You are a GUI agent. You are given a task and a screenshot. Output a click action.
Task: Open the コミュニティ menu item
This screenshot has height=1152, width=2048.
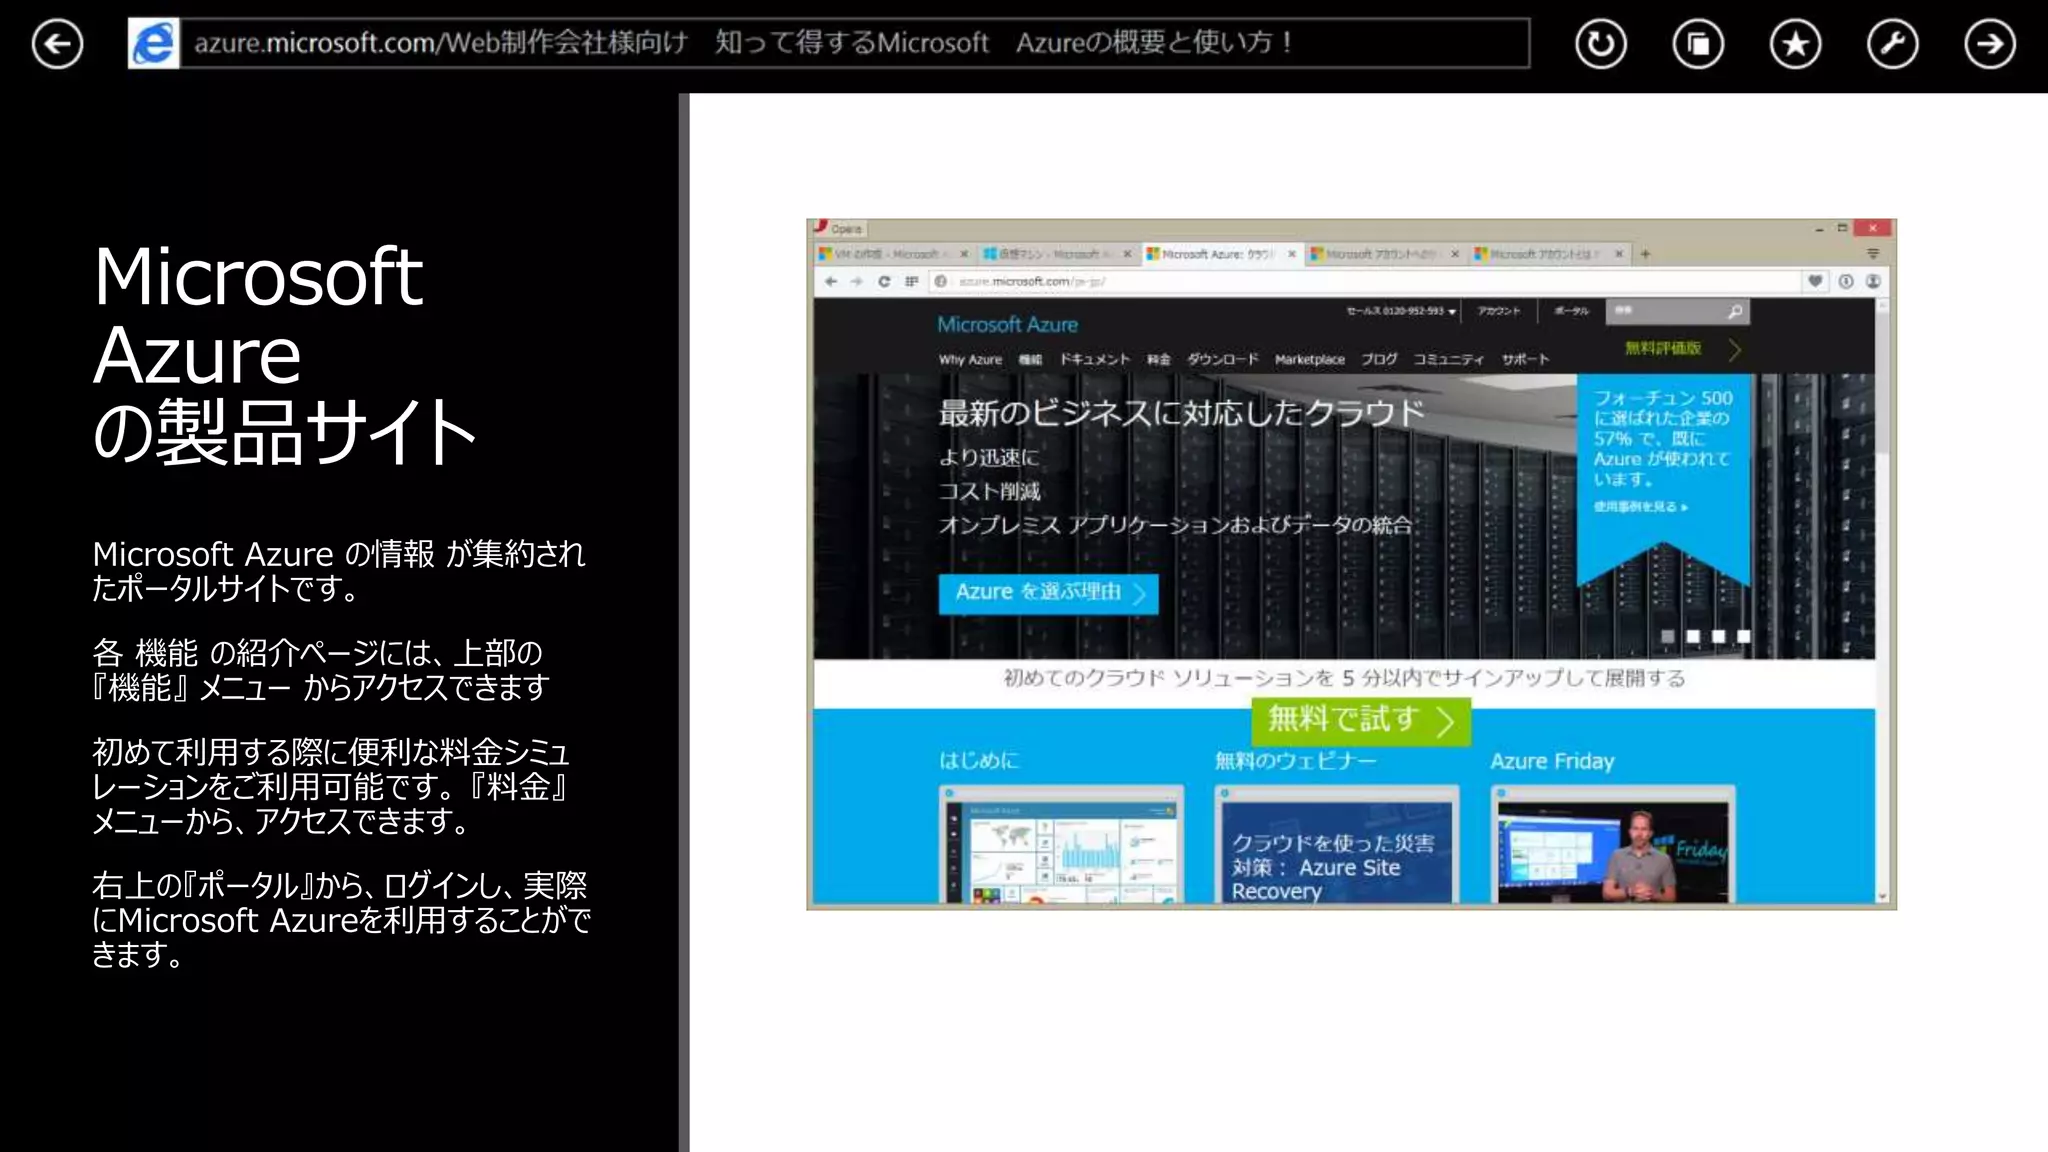(1449, 359)
